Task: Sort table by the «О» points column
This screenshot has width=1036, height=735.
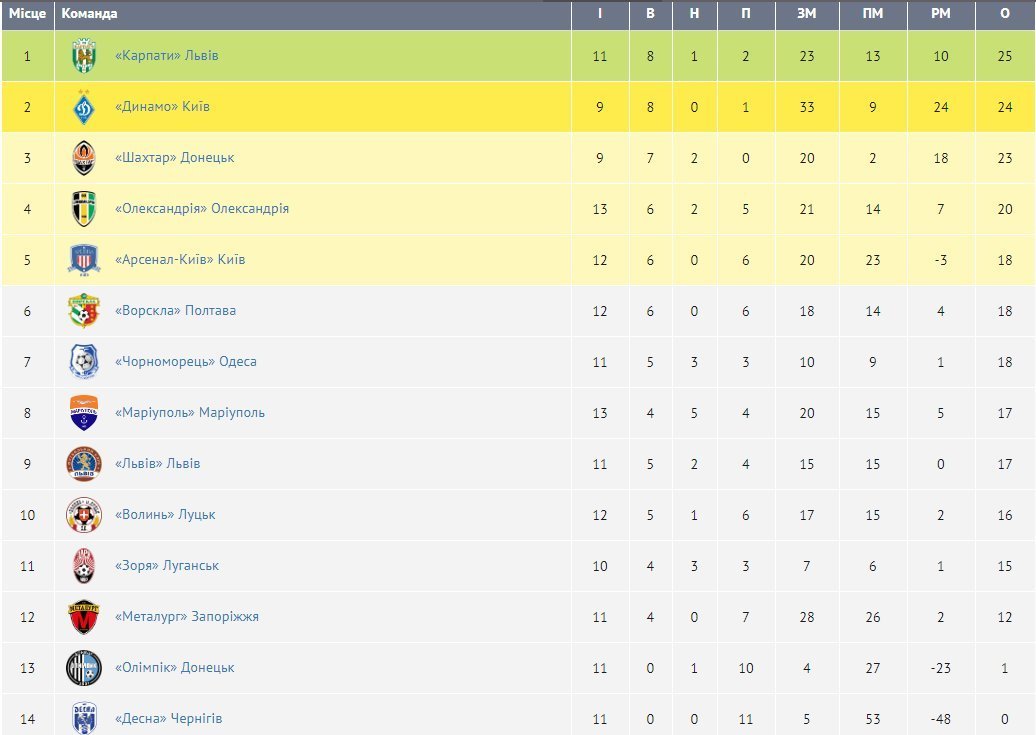Action: pos(1005,14)
